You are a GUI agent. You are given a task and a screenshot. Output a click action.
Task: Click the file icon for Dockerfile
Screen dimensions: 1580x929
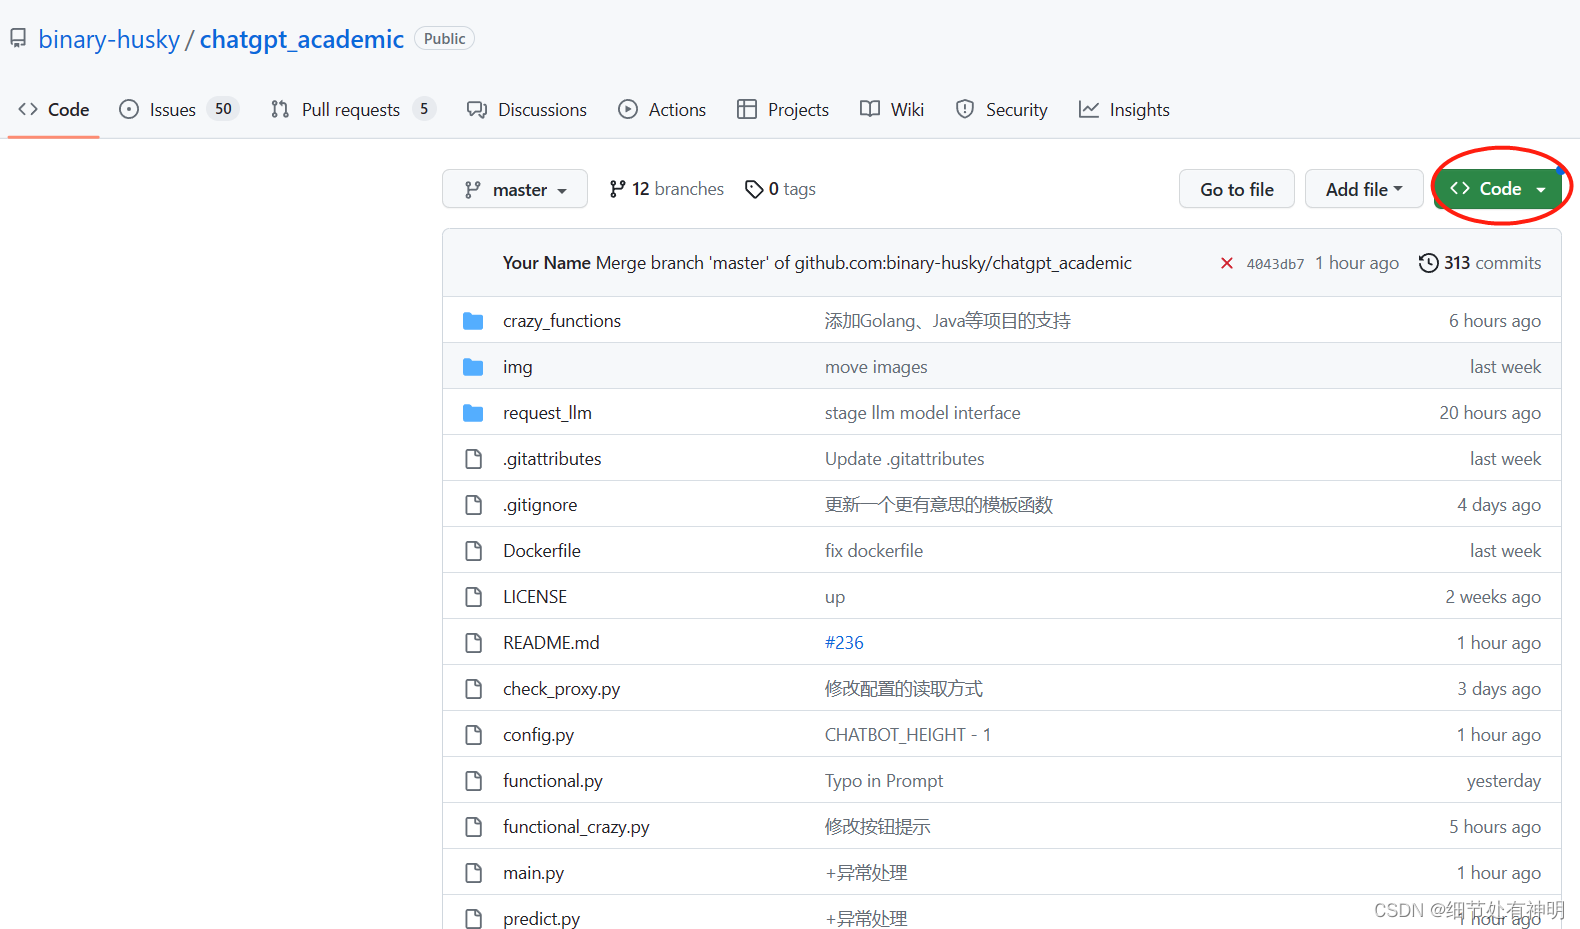pos(473,551)
